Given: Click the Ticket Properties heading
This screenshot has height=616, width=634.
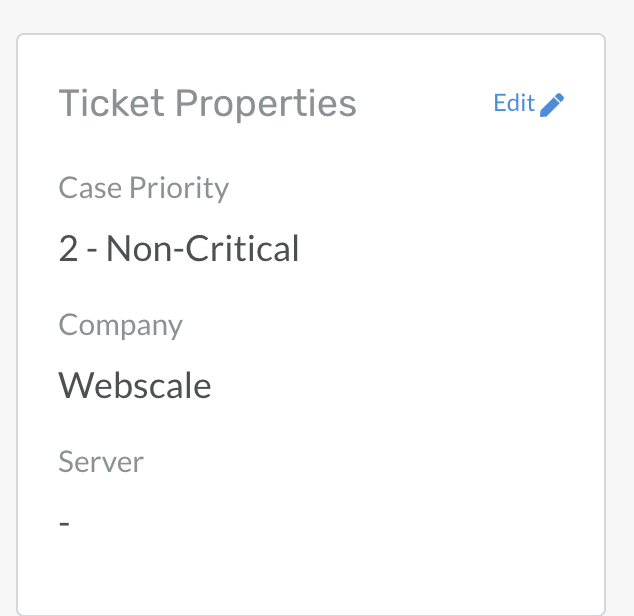Looking at the screenshot, I should pyautogui.click(x=207, y=103).
